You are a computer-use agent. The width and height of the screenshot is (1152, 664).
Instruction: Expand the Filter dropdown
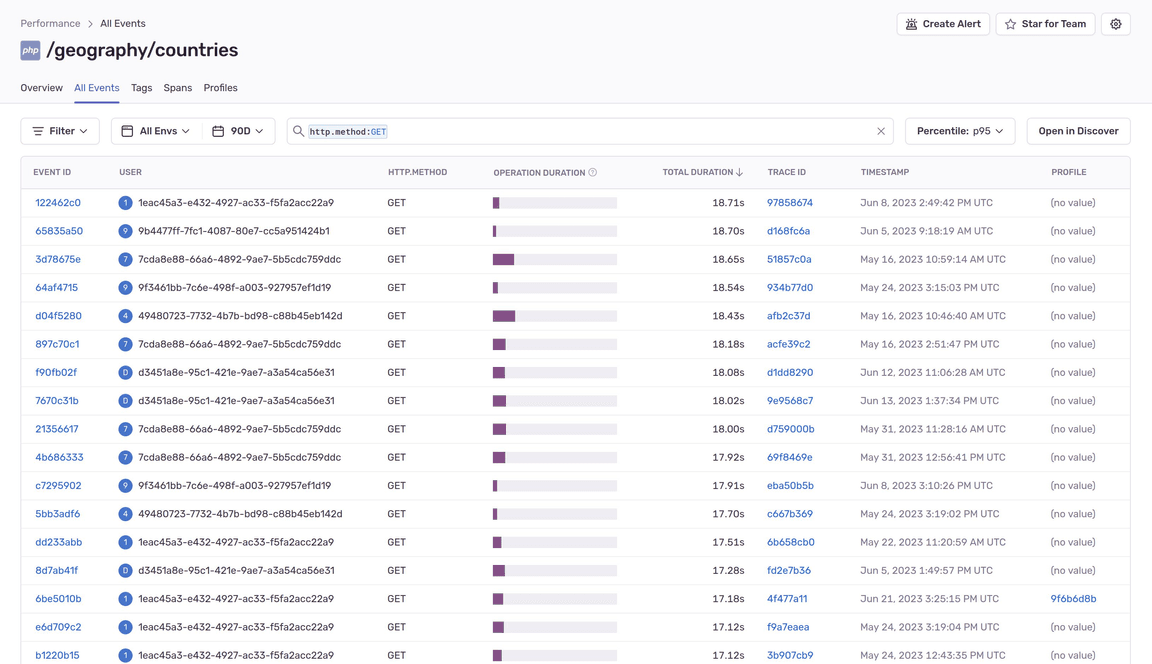click(60, 131)
